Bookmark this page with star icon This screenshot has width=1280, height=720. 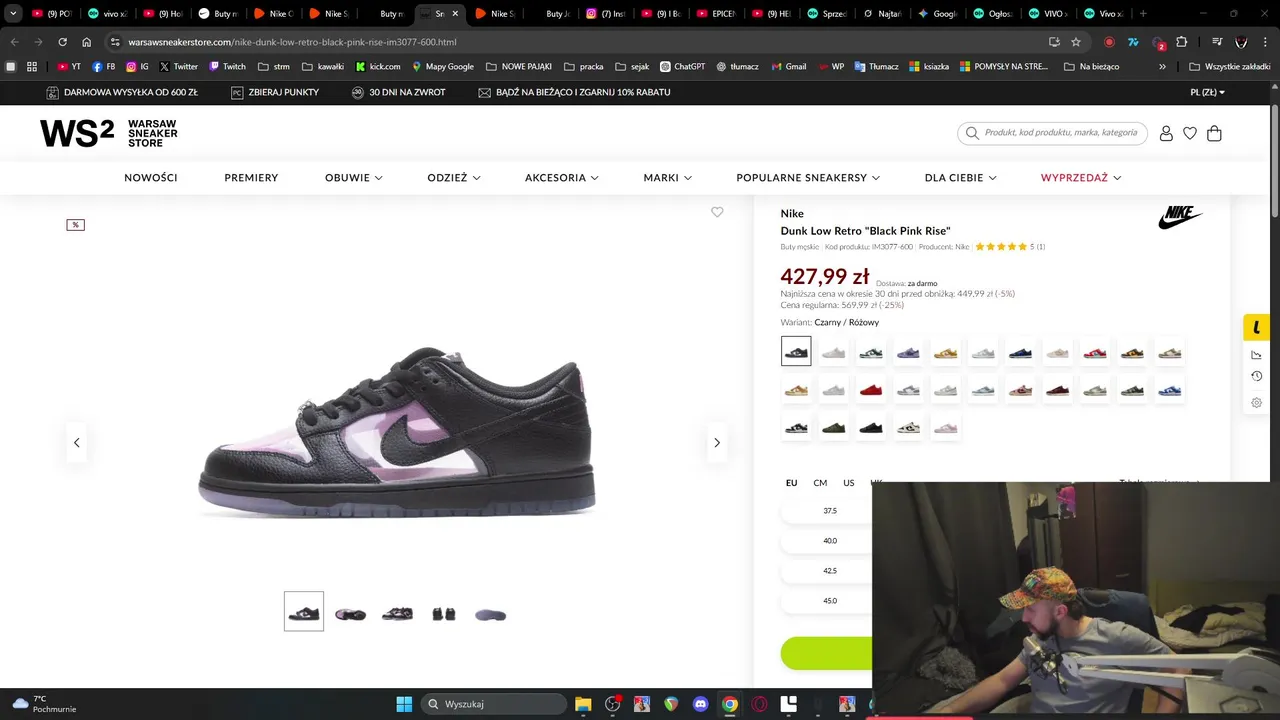[1076, 42]
